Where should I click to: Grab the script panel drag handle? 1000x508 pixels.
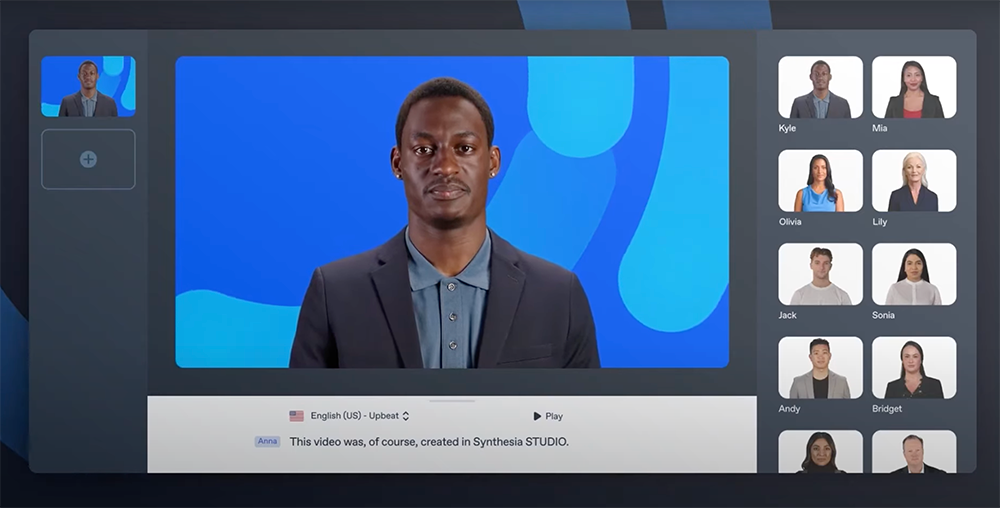[x=452, y=401]
